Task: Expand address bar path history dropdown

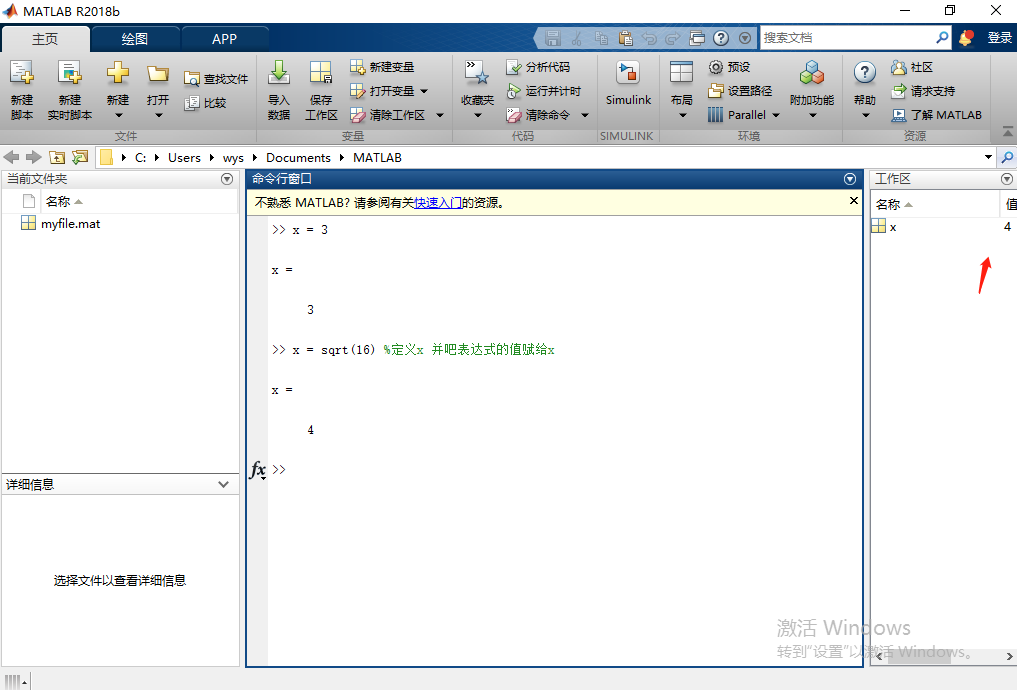Action: 988,157
